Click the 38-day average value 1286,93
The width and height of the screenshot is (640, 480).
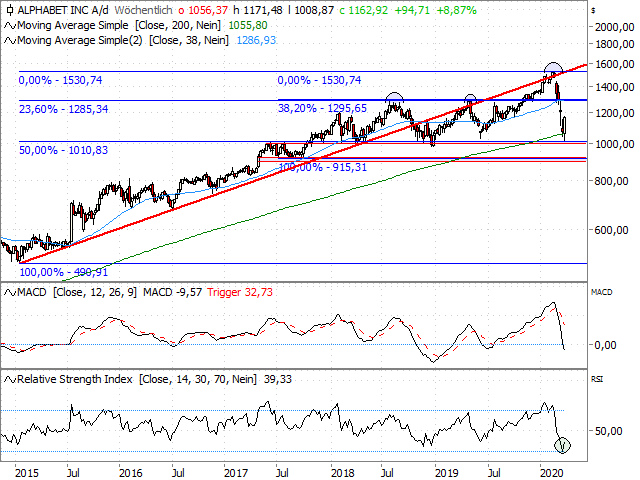256,41
